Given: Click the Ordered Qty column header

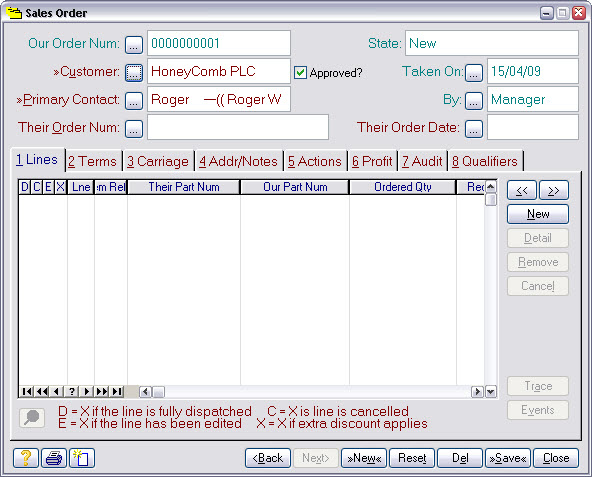Looking at the screenshot, I should [x=402, y=187].
